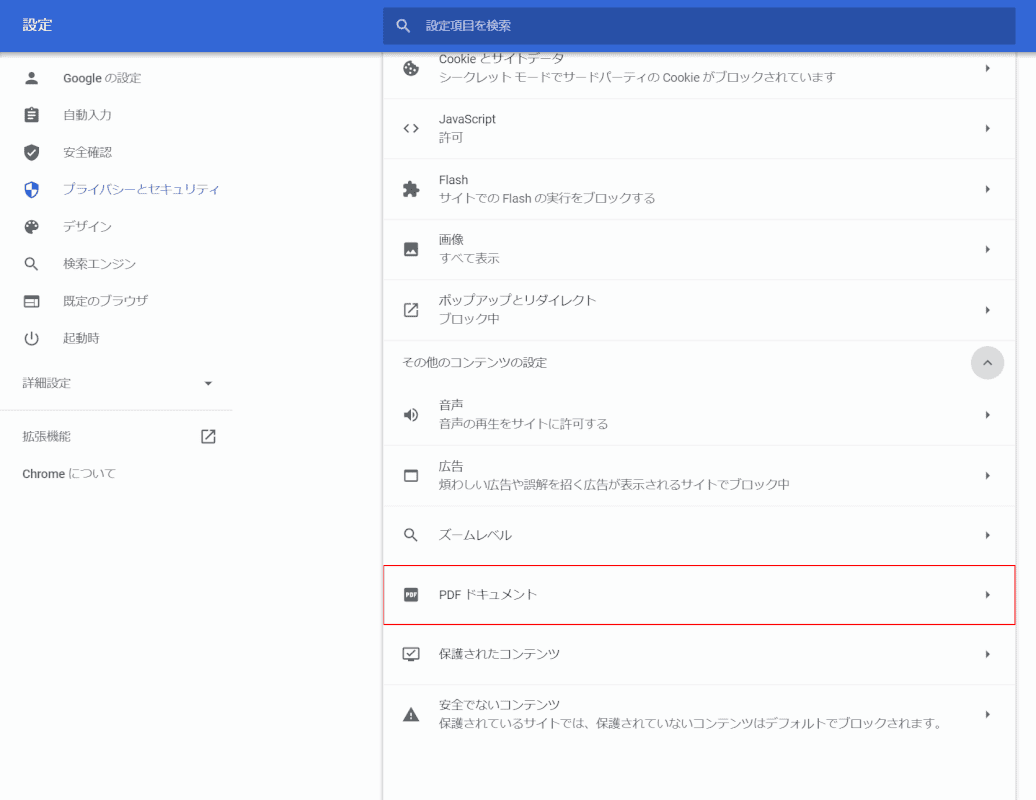
Task: Open 検索エンジン settings section
Action: (x=99, y=264)
